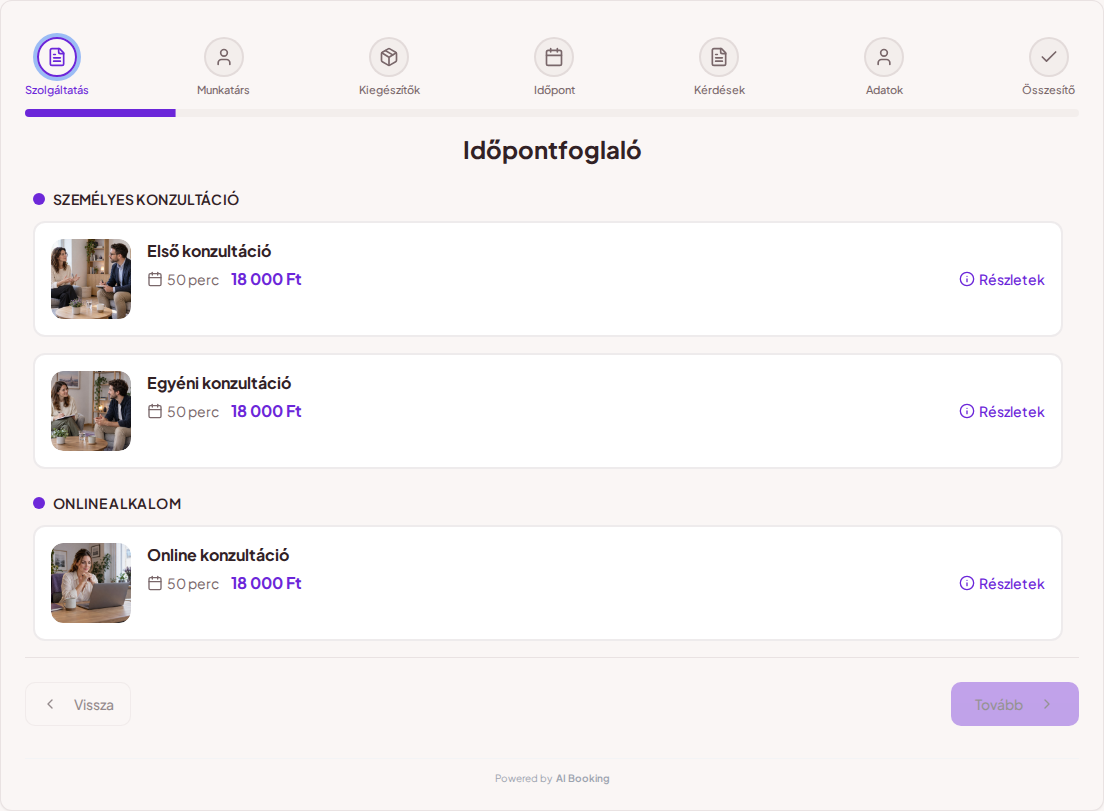Viewport: 1104px width, 811px height.
Task: Click the right chevron in Tovább button
Action: point(1047,704)
